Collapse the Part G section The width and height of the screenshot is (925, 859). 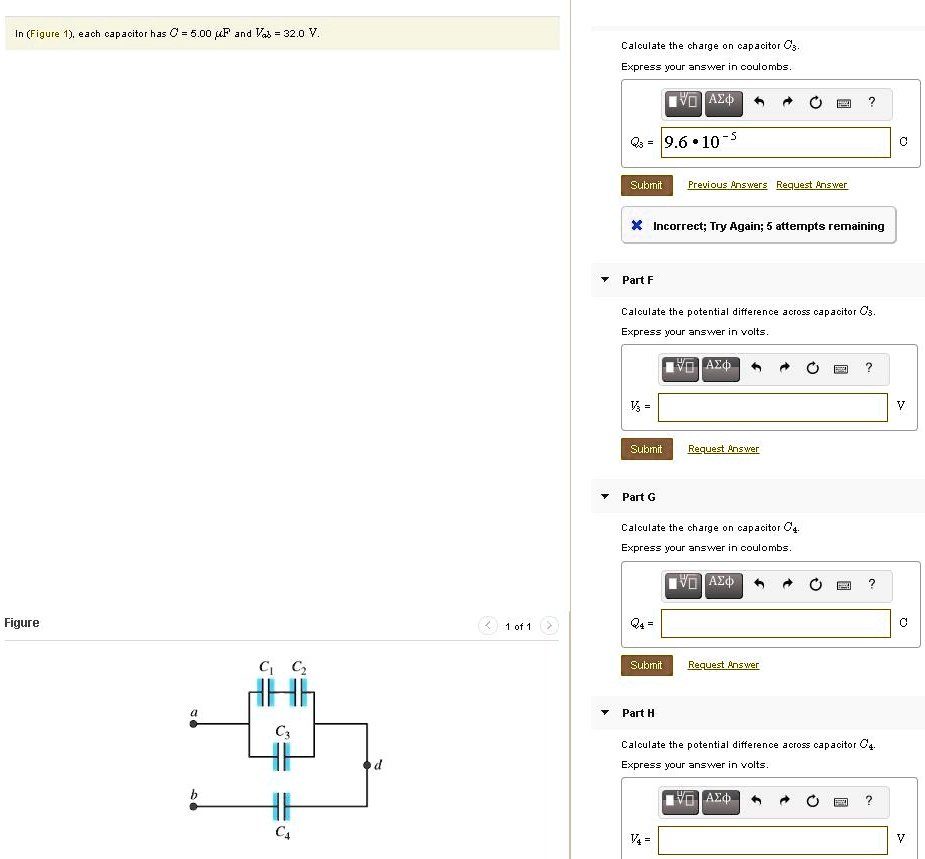coord(604,497)
